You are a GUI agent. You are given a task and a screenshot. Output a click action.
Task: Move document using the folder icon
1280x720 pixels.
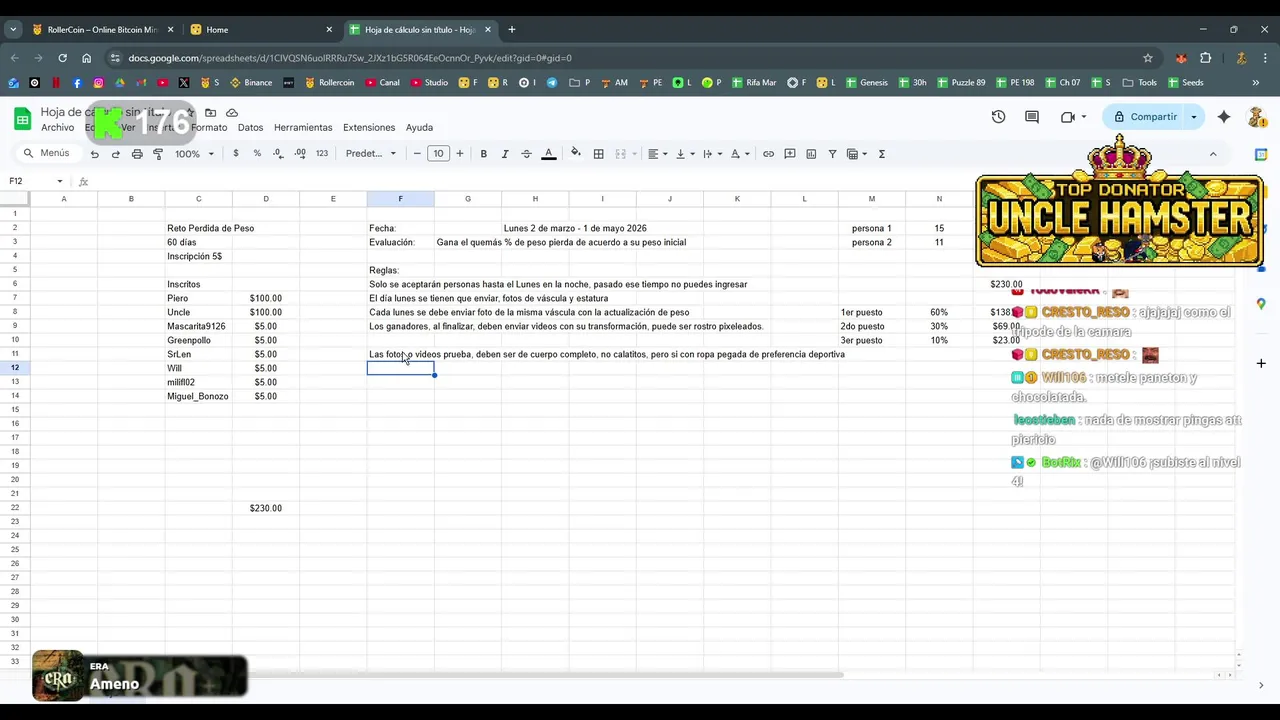(x=210, y=113)
